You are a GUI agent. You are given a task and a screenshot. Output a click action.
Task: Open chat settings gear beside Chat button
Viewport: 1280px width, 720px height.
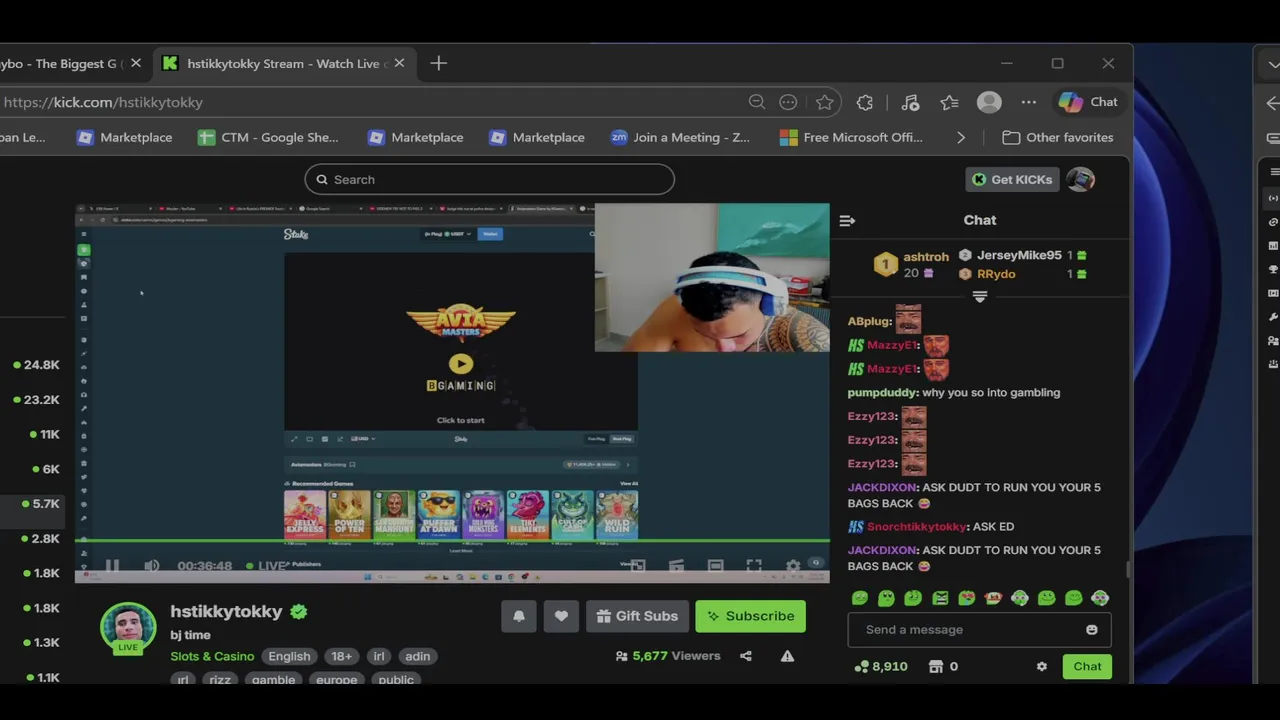(x=1041, y=667)
